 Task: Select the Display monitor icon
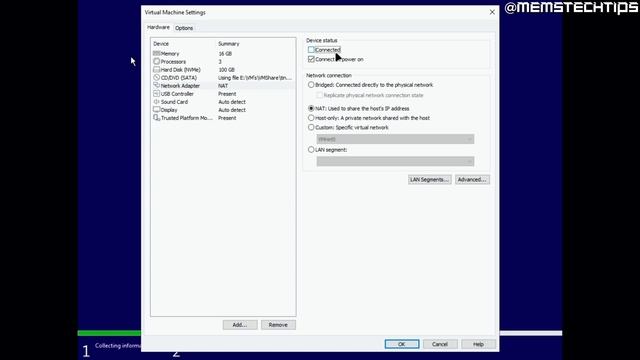click(x=156, y=109)
